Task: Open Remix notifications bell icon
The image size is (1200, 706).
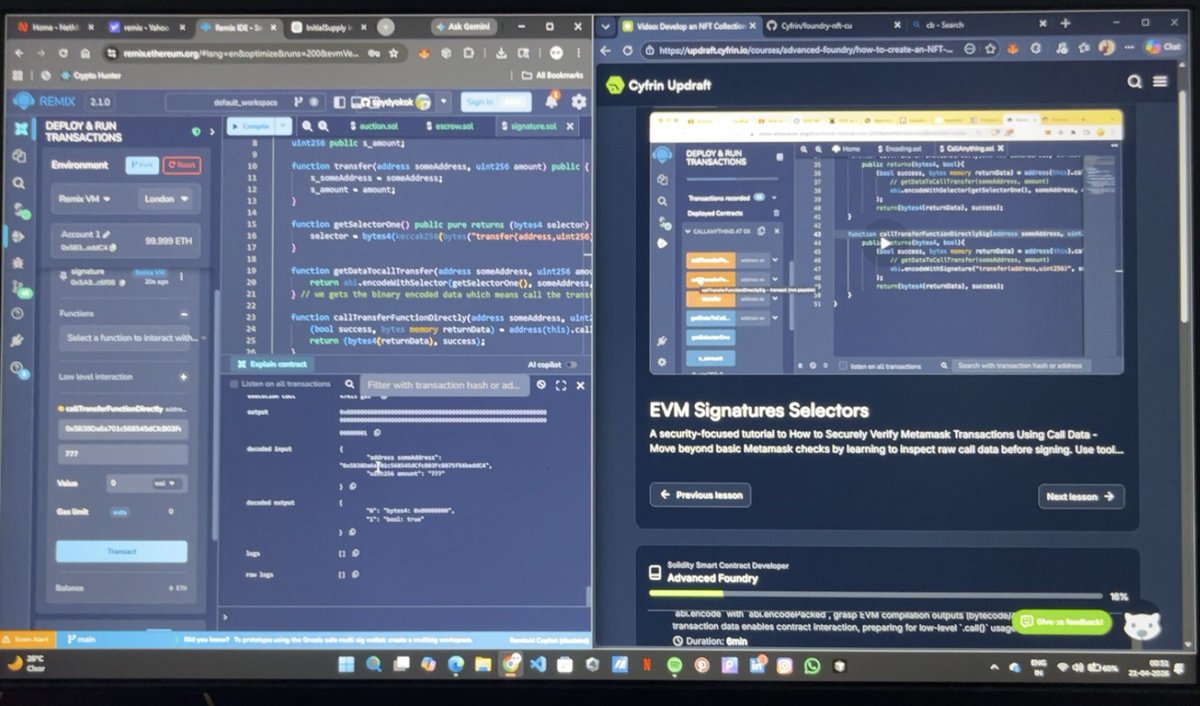Action: pyautogui.click(x=551, y=101)
